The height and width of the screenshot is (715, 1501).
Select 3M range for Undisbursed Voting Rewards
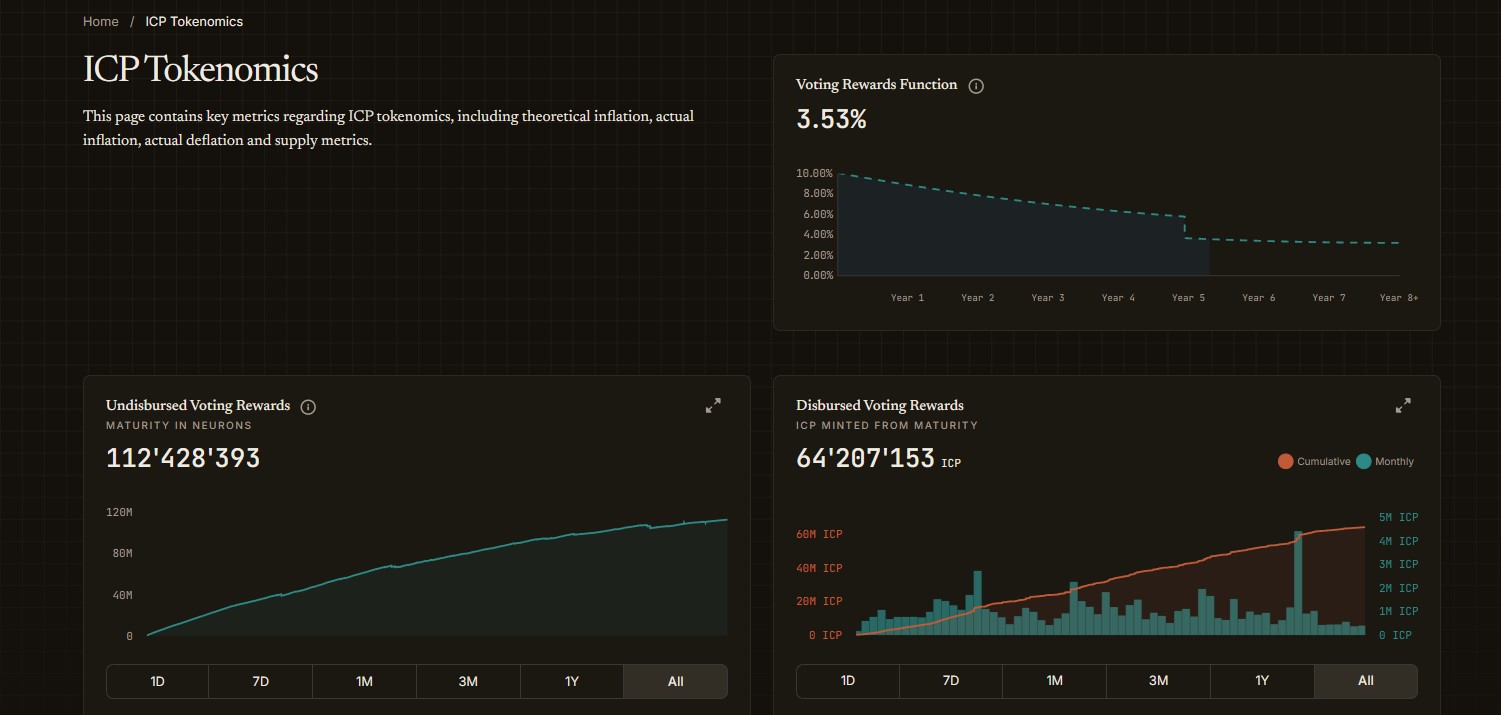tap(468, 681)
